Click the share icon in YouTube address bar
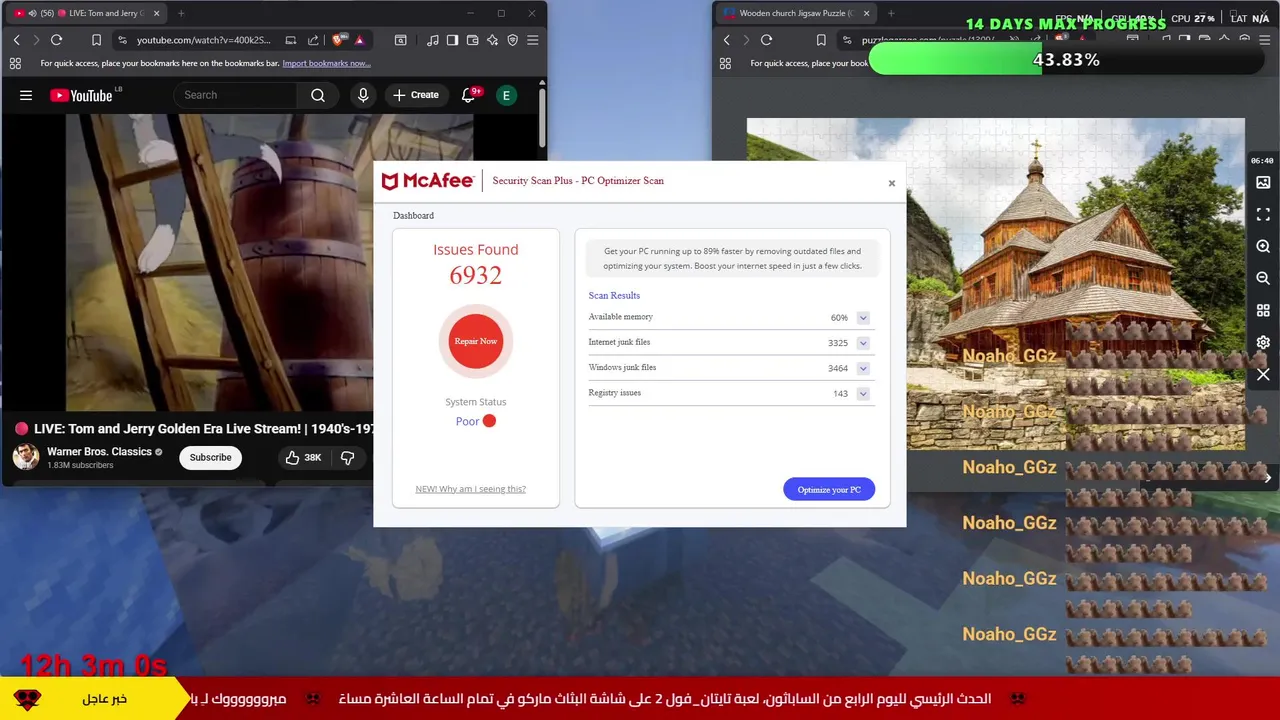The height and width of the screenshot is (720, 1280). click(x=313, y=40)
